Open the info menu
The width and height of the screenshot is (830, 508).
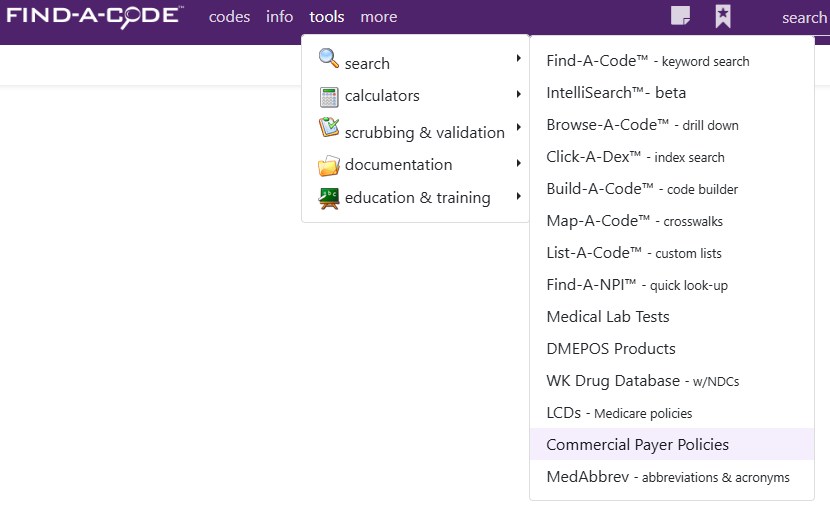(x=279, y=17)
